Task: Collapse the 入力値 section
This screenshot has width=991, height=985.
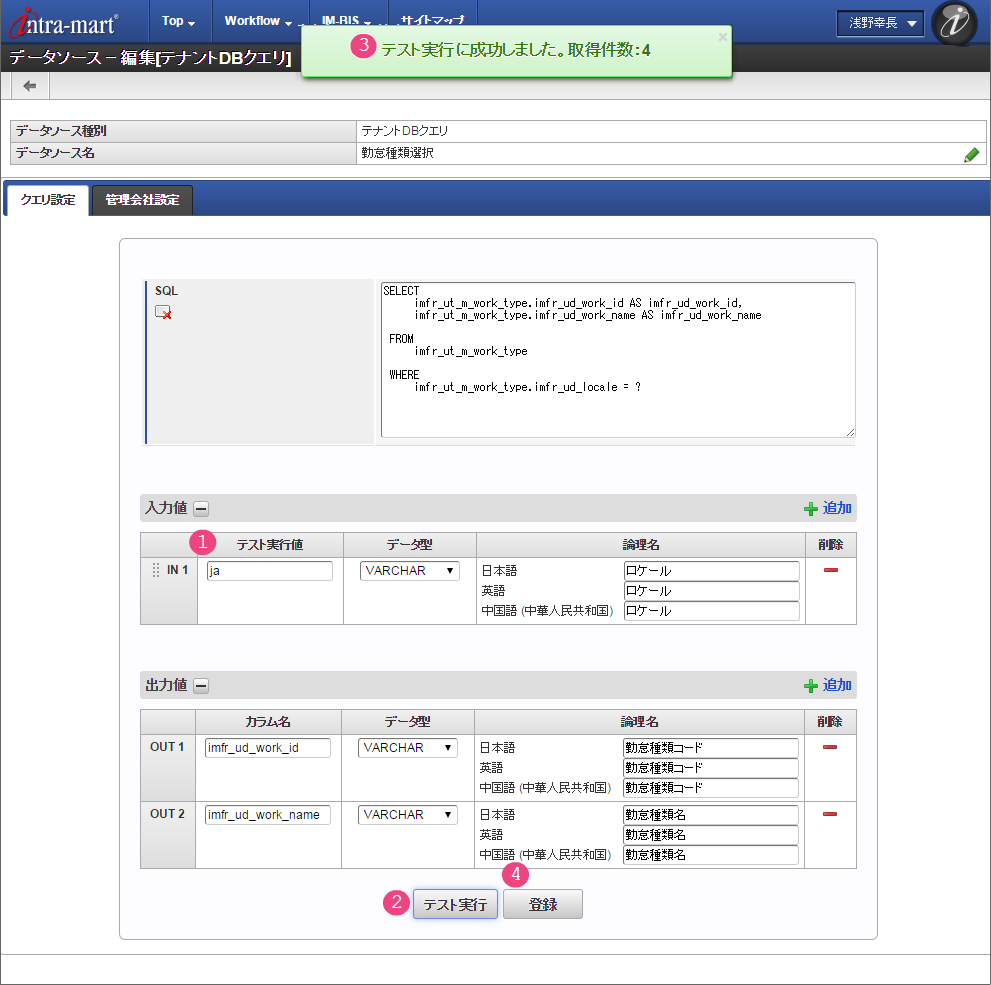Action: click(201, 509)
